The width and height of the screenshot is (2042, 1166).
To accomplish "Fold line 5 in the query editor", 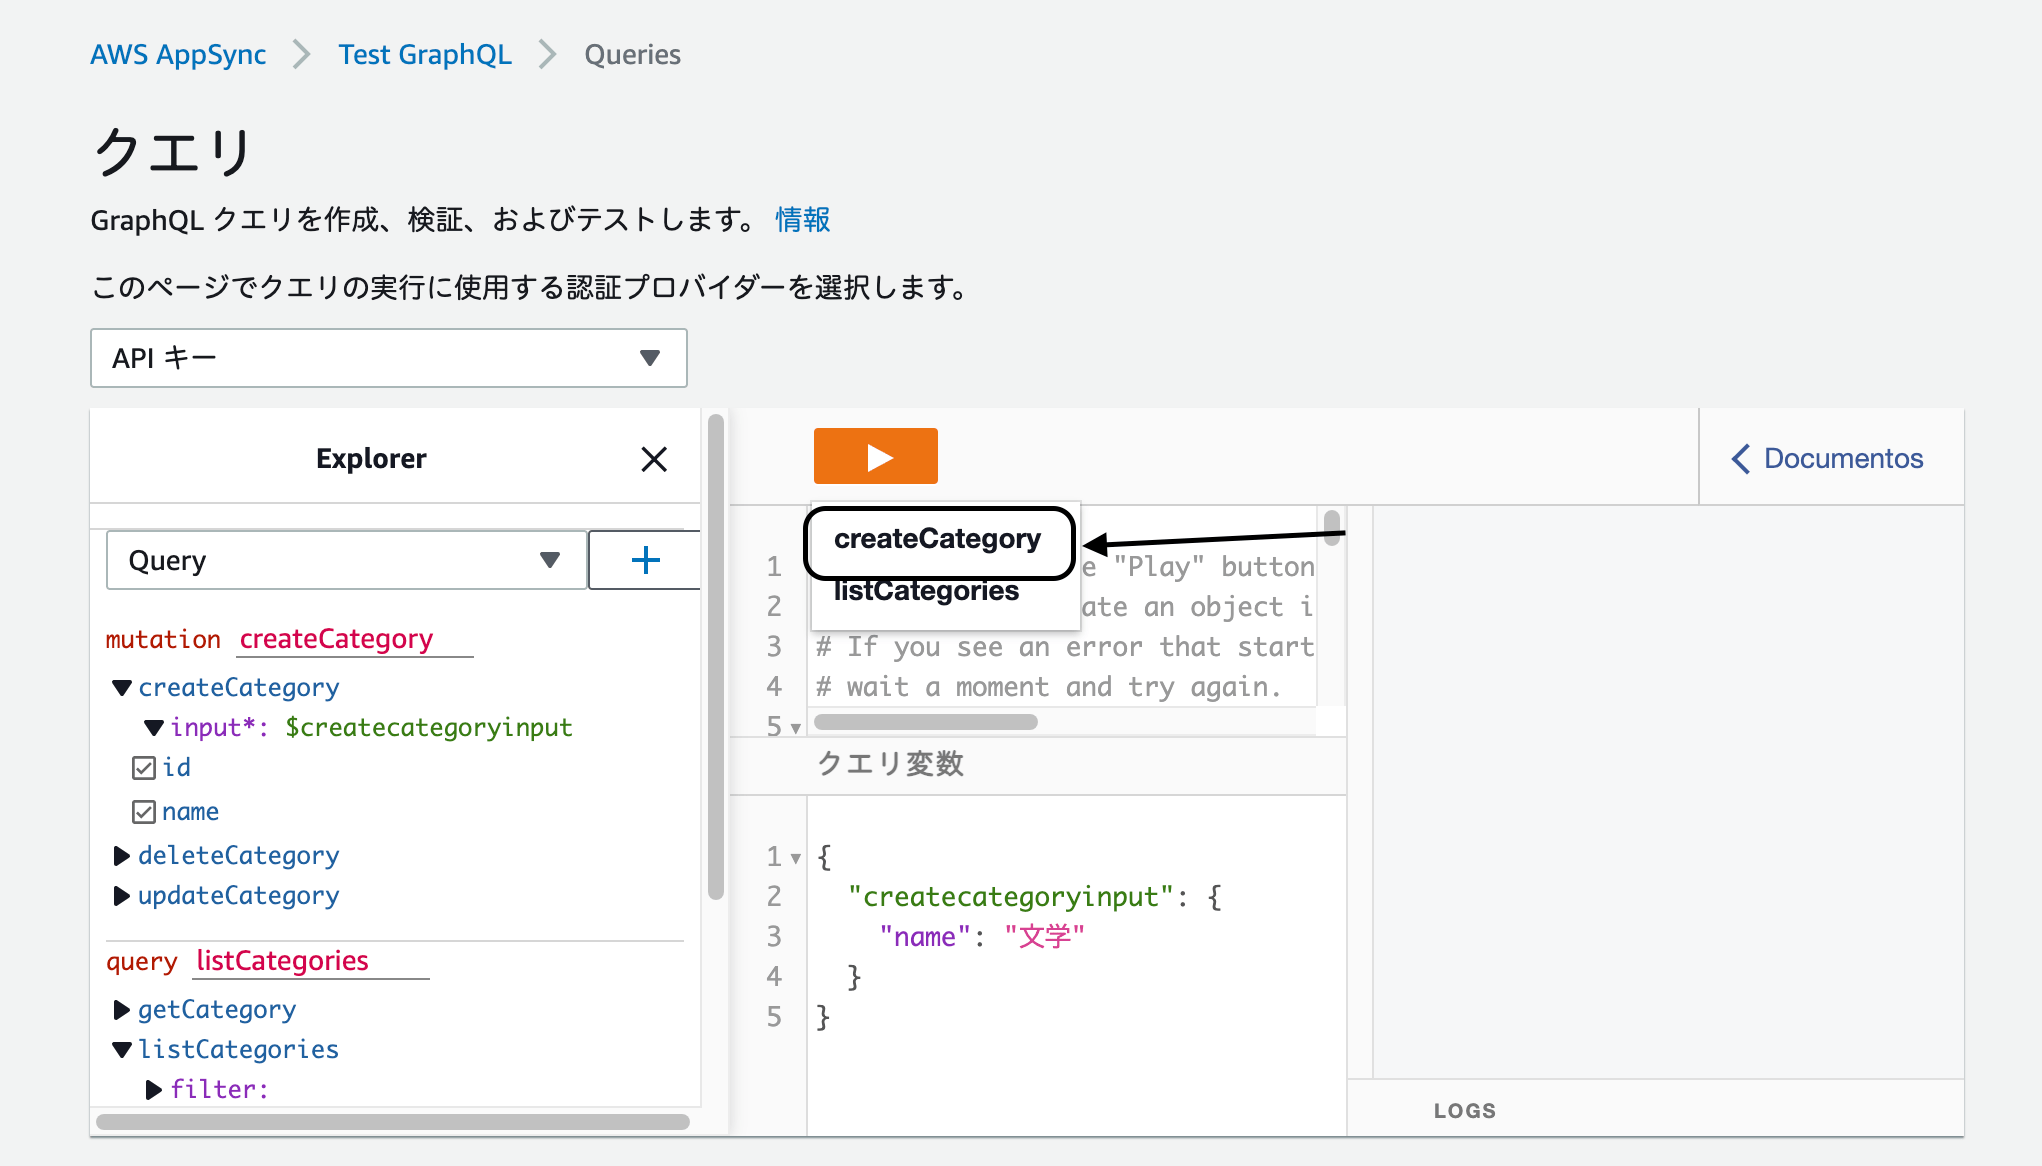I will (796, 728).
